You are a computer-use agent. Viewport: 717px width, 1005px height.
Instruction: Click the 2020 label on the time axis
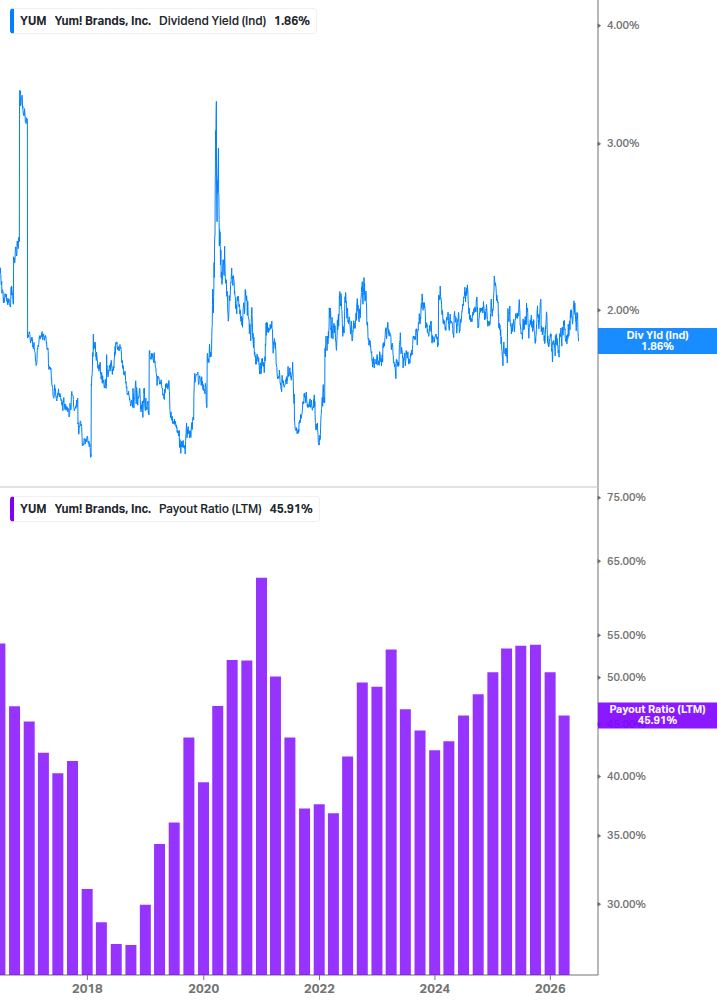[203, 989]
